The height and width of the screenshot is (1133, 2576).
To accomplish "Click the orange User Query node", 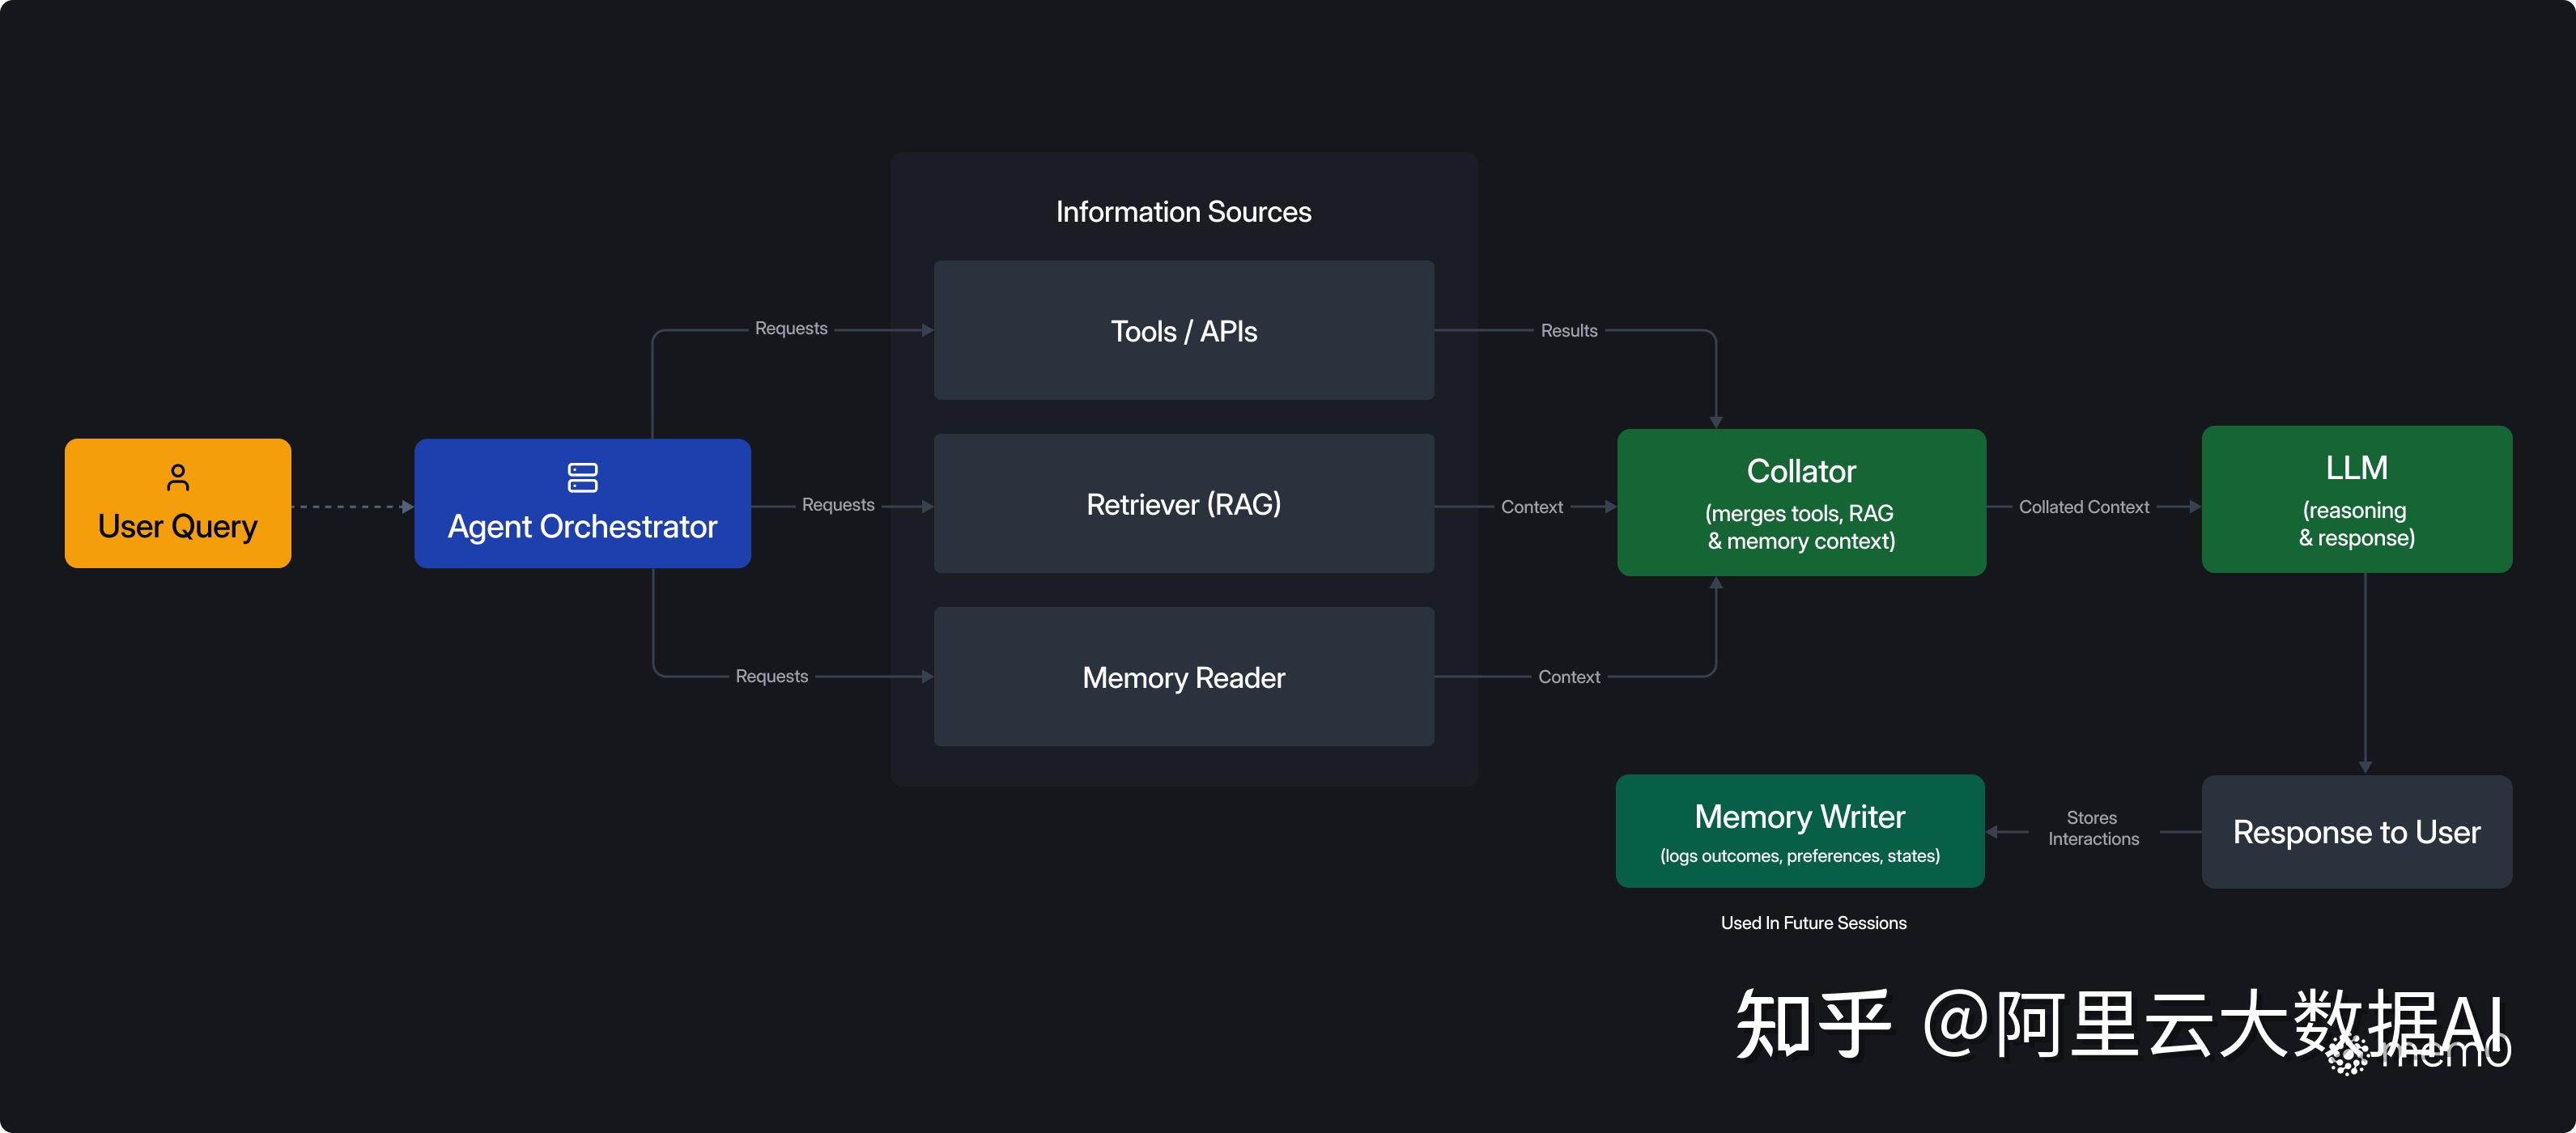I will point(177,503).
